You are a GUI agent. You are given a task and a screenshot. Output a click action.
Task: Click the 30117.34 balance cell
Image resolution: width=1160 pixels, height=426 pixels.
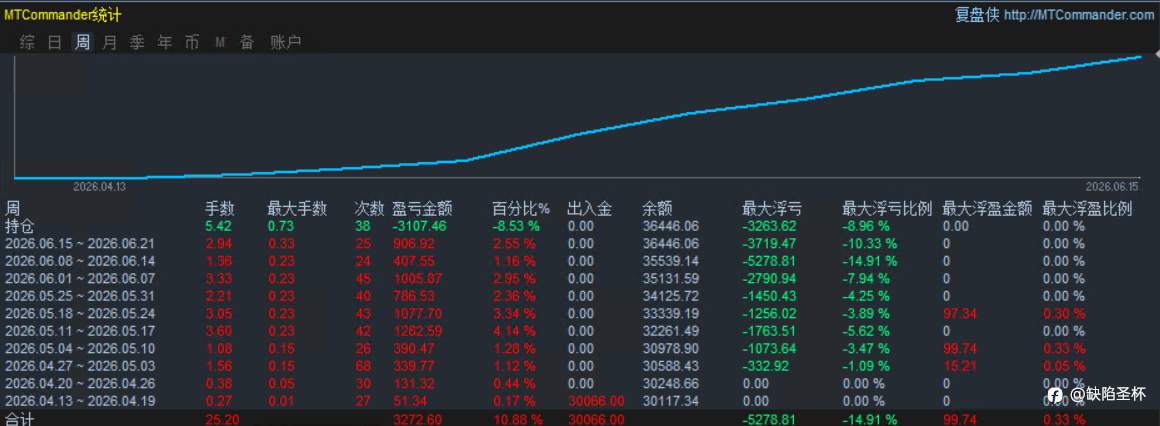coord(670,402)
